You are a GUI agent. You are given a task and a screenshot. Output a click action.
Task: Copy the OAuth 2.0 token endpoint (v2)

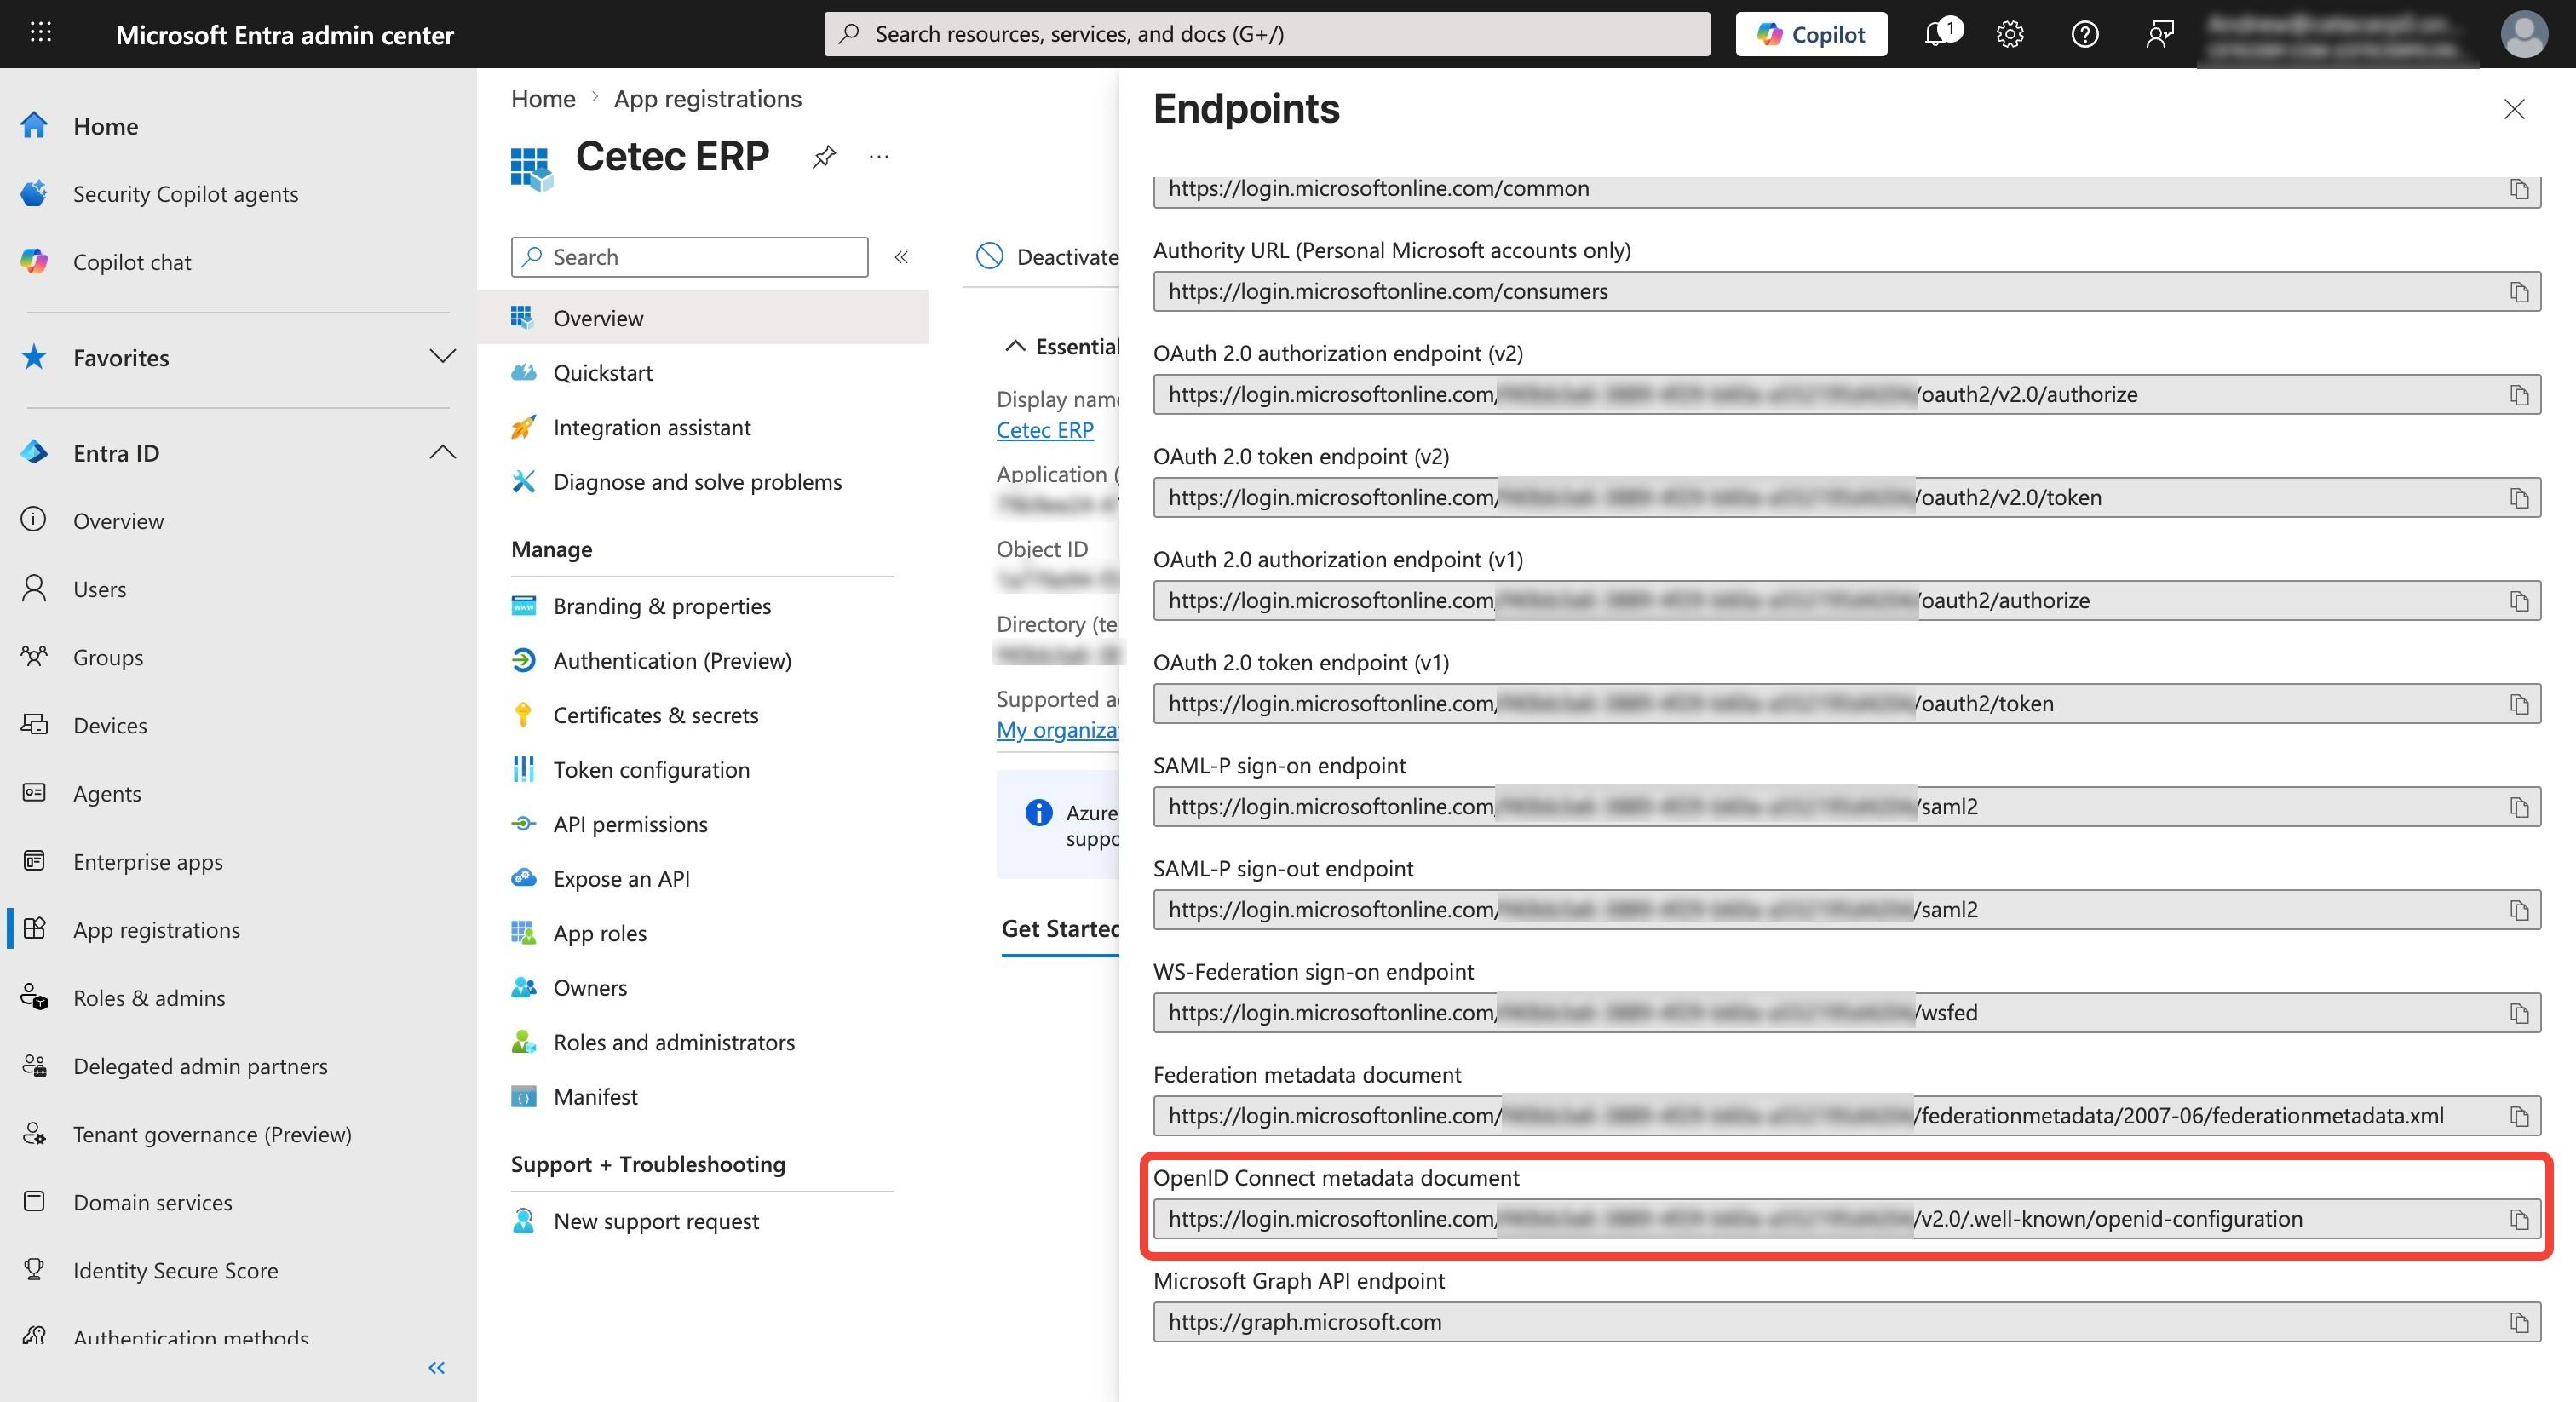tap(2519, 498)
